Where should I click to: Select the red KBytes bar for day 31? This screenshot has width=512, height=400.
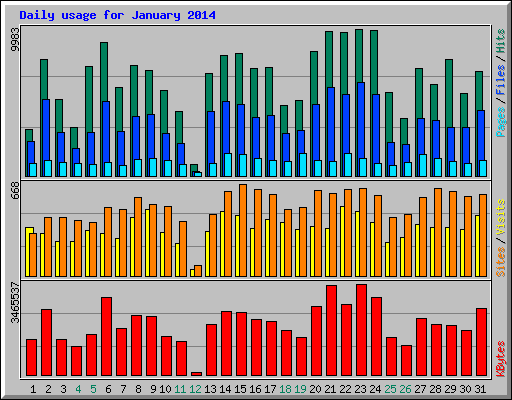click(x=481, y=342)
